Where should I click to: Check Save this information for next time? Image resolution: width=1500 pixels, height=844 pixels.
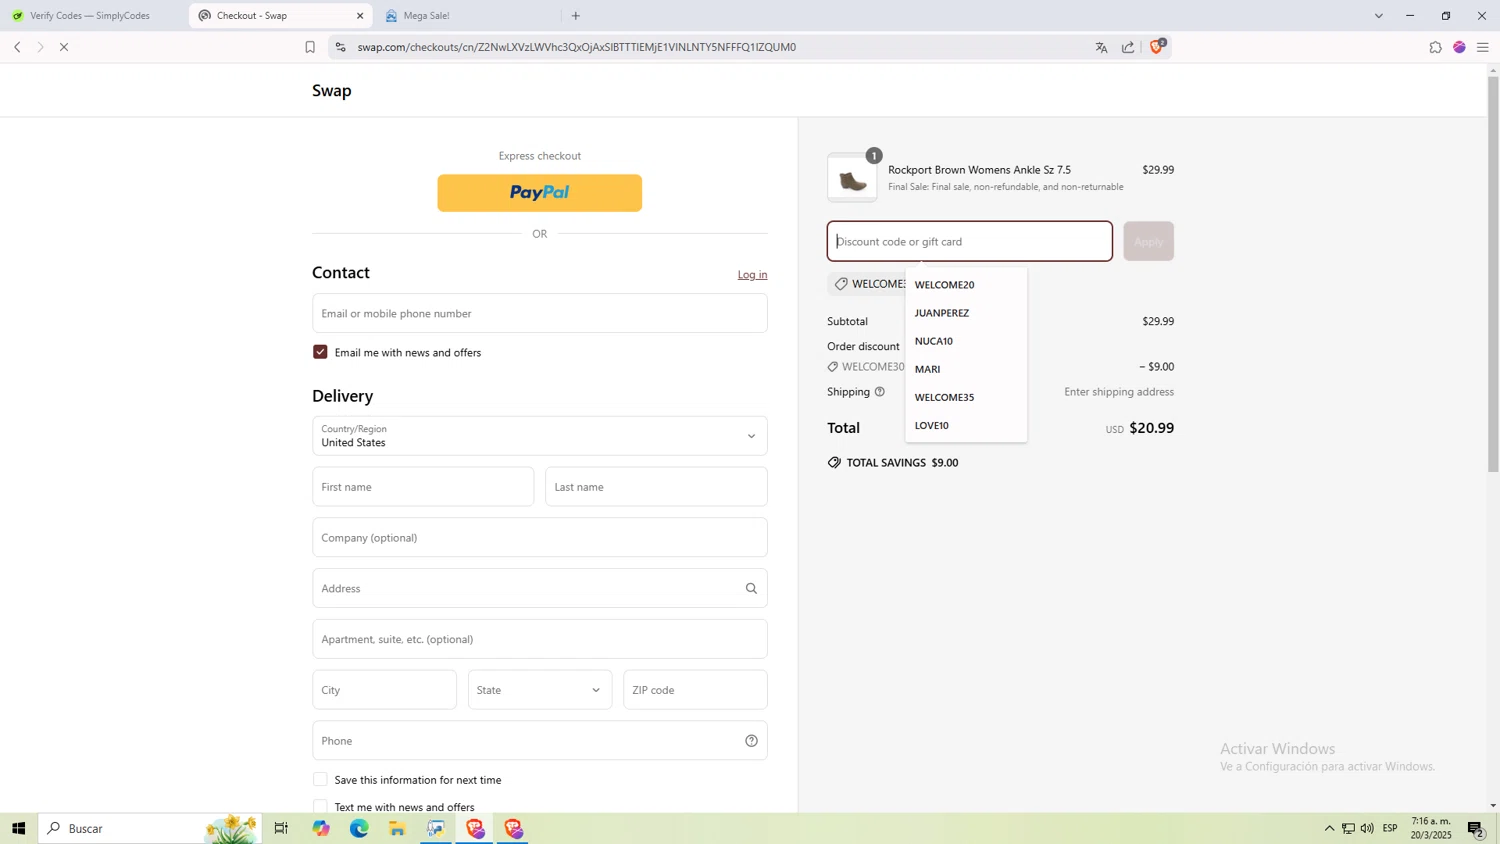point(320,779)
